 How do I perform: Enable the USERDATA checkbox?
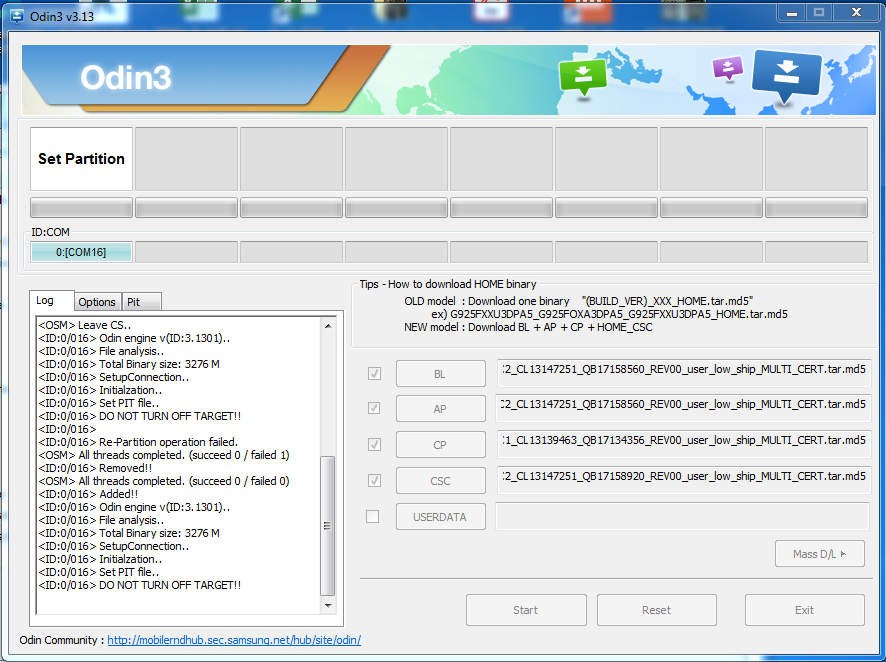click(373, 516)
